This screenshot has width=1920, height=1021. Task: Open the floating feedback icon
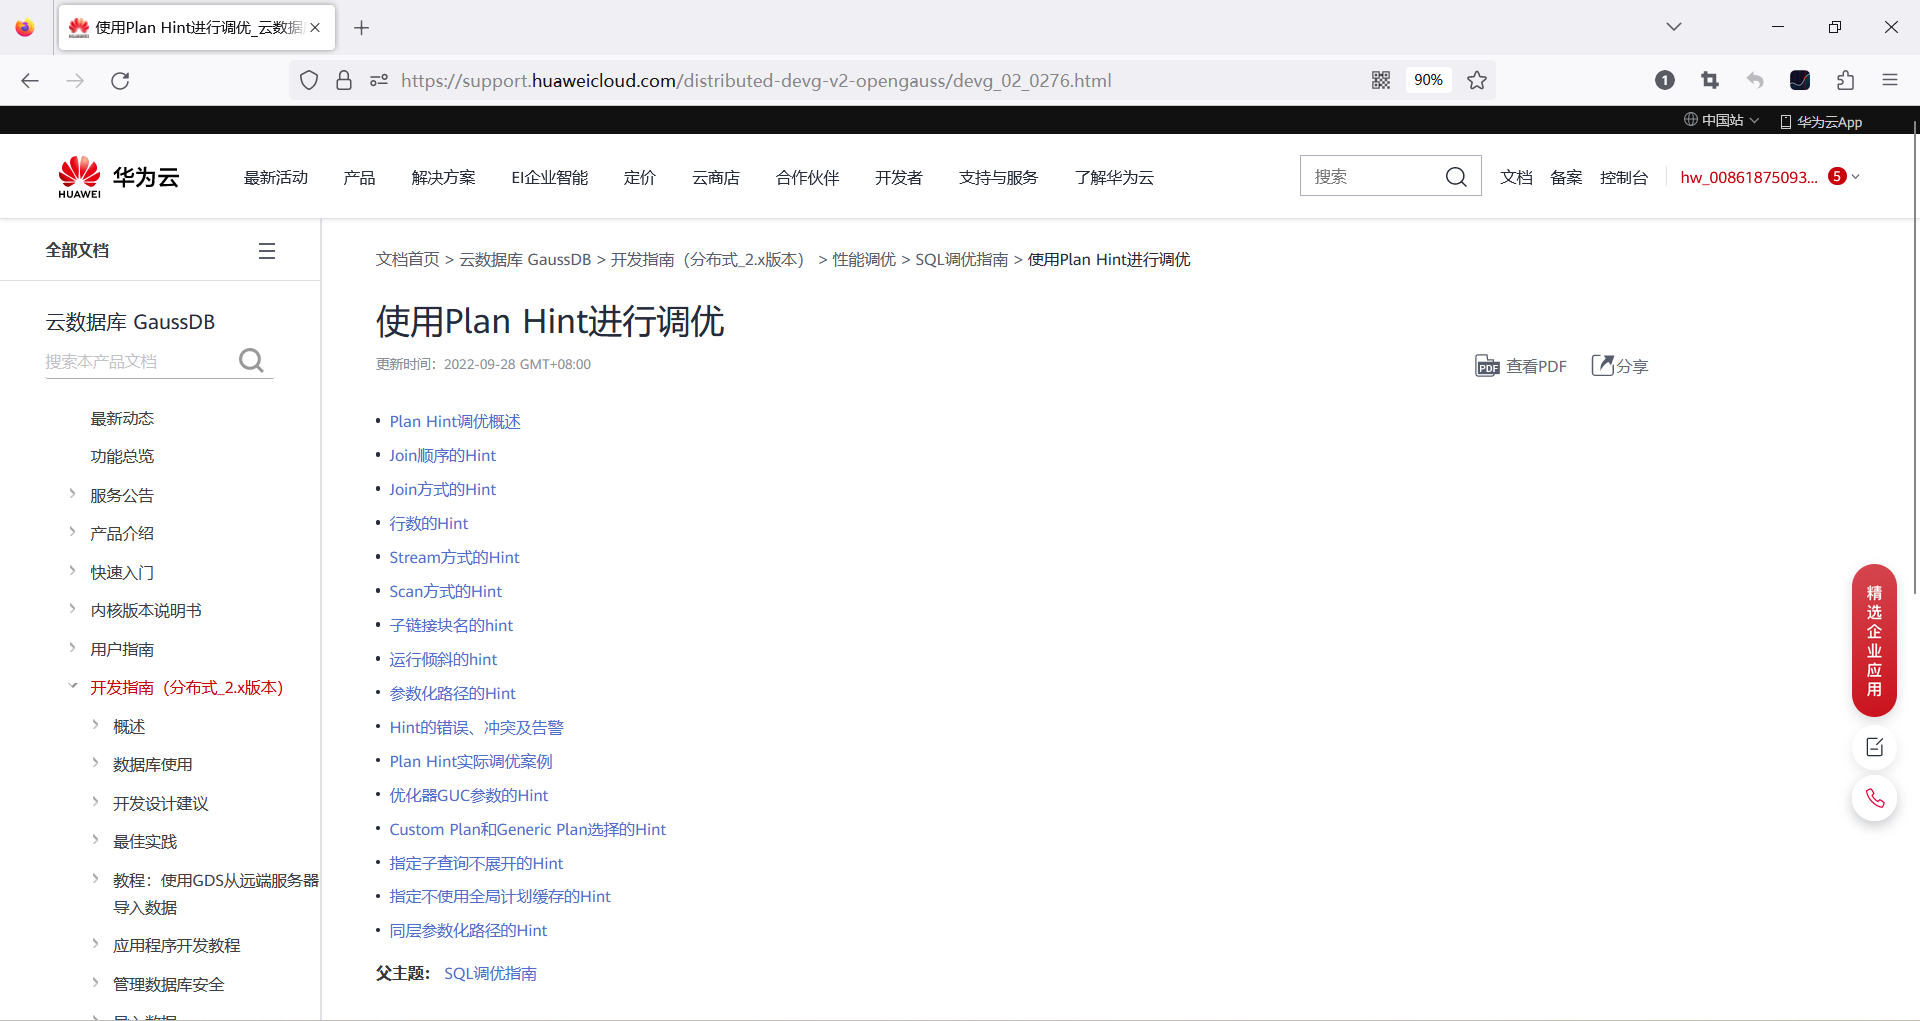pos(1874,747)
